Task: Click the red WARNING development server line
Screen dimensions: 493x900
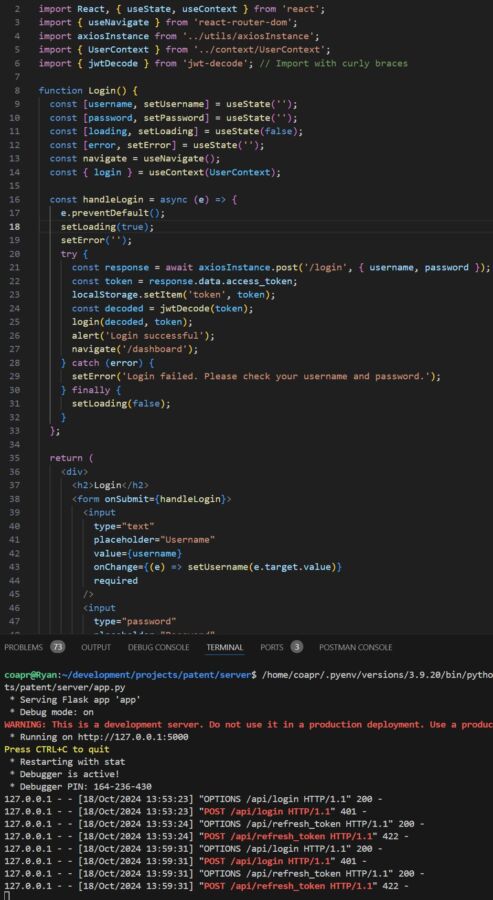Action: point(249,724)
